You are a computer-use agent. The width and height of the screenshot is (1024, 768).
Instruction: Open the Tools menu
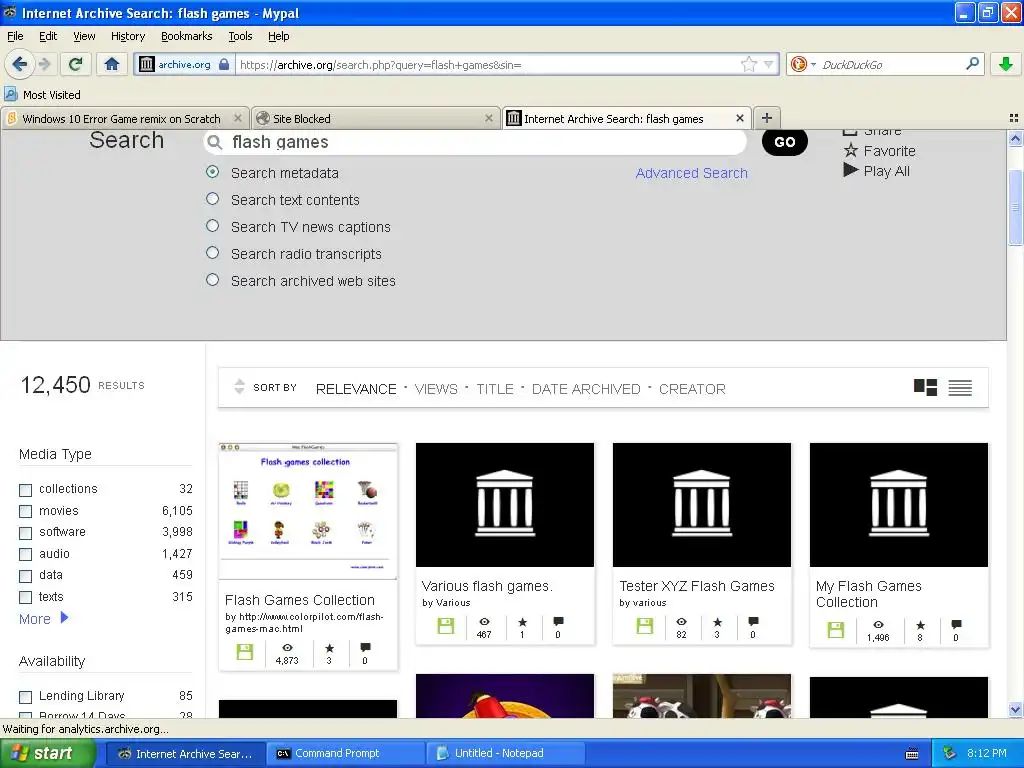[240, 36]
